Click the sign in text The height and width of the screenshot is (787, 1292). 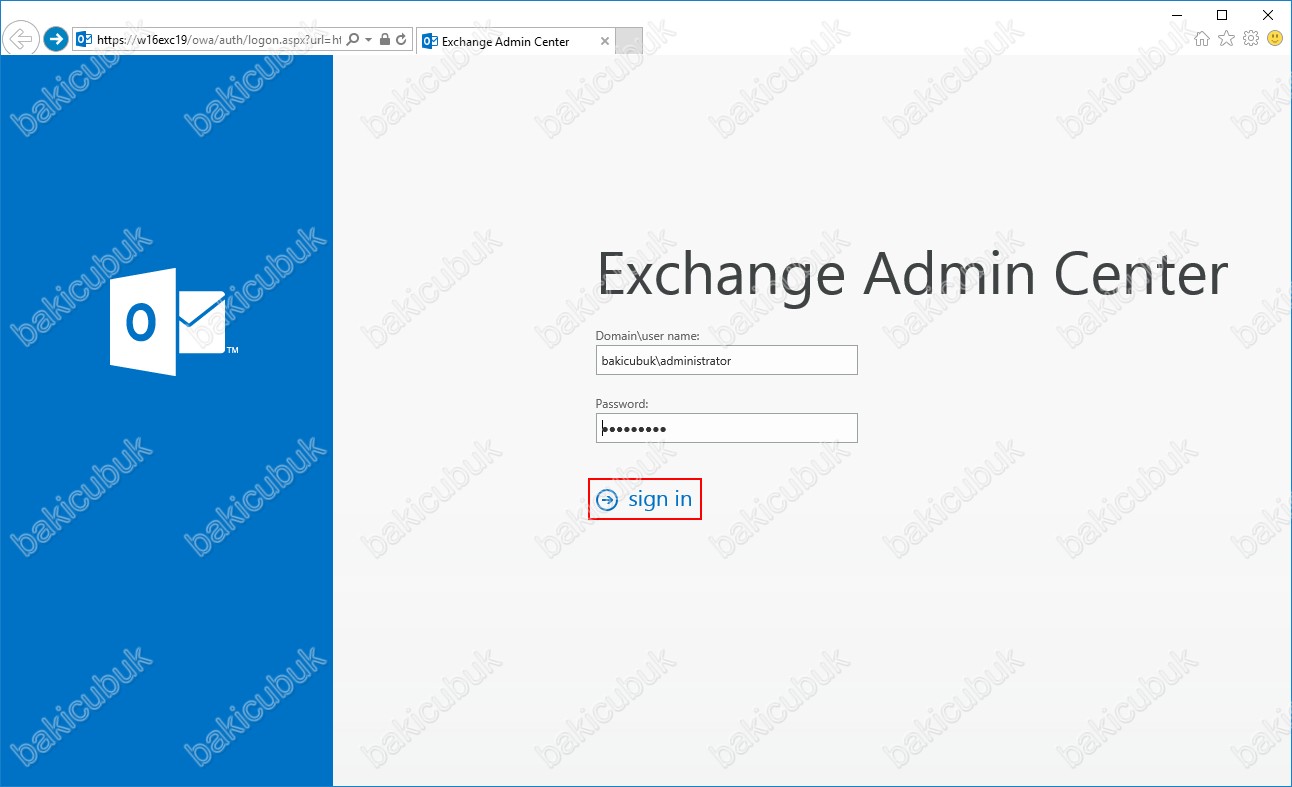click(660, 498)
